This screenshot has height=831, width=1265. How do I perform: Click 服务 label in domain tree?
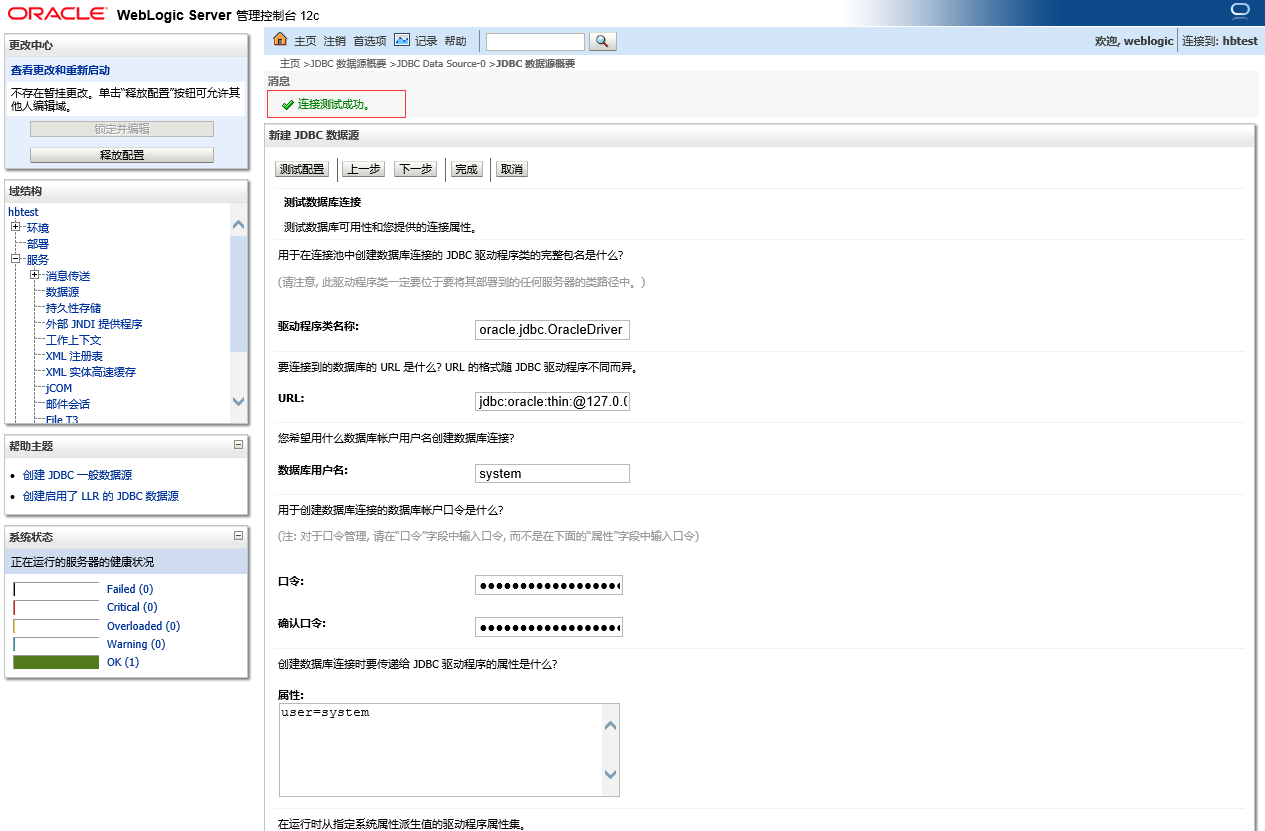click(38, 260)
